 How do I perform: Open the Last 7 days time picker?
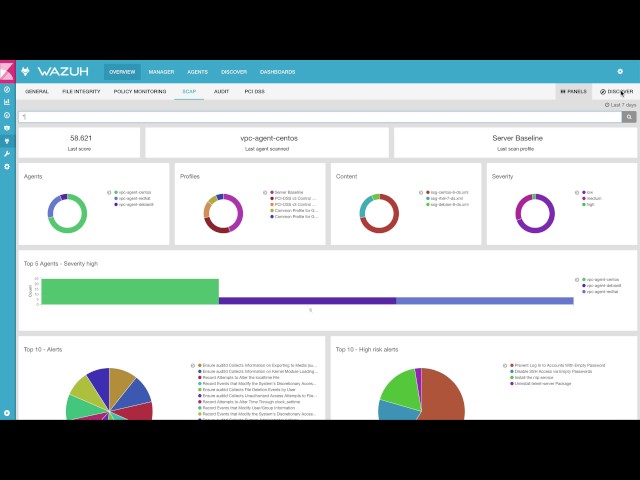620,105
